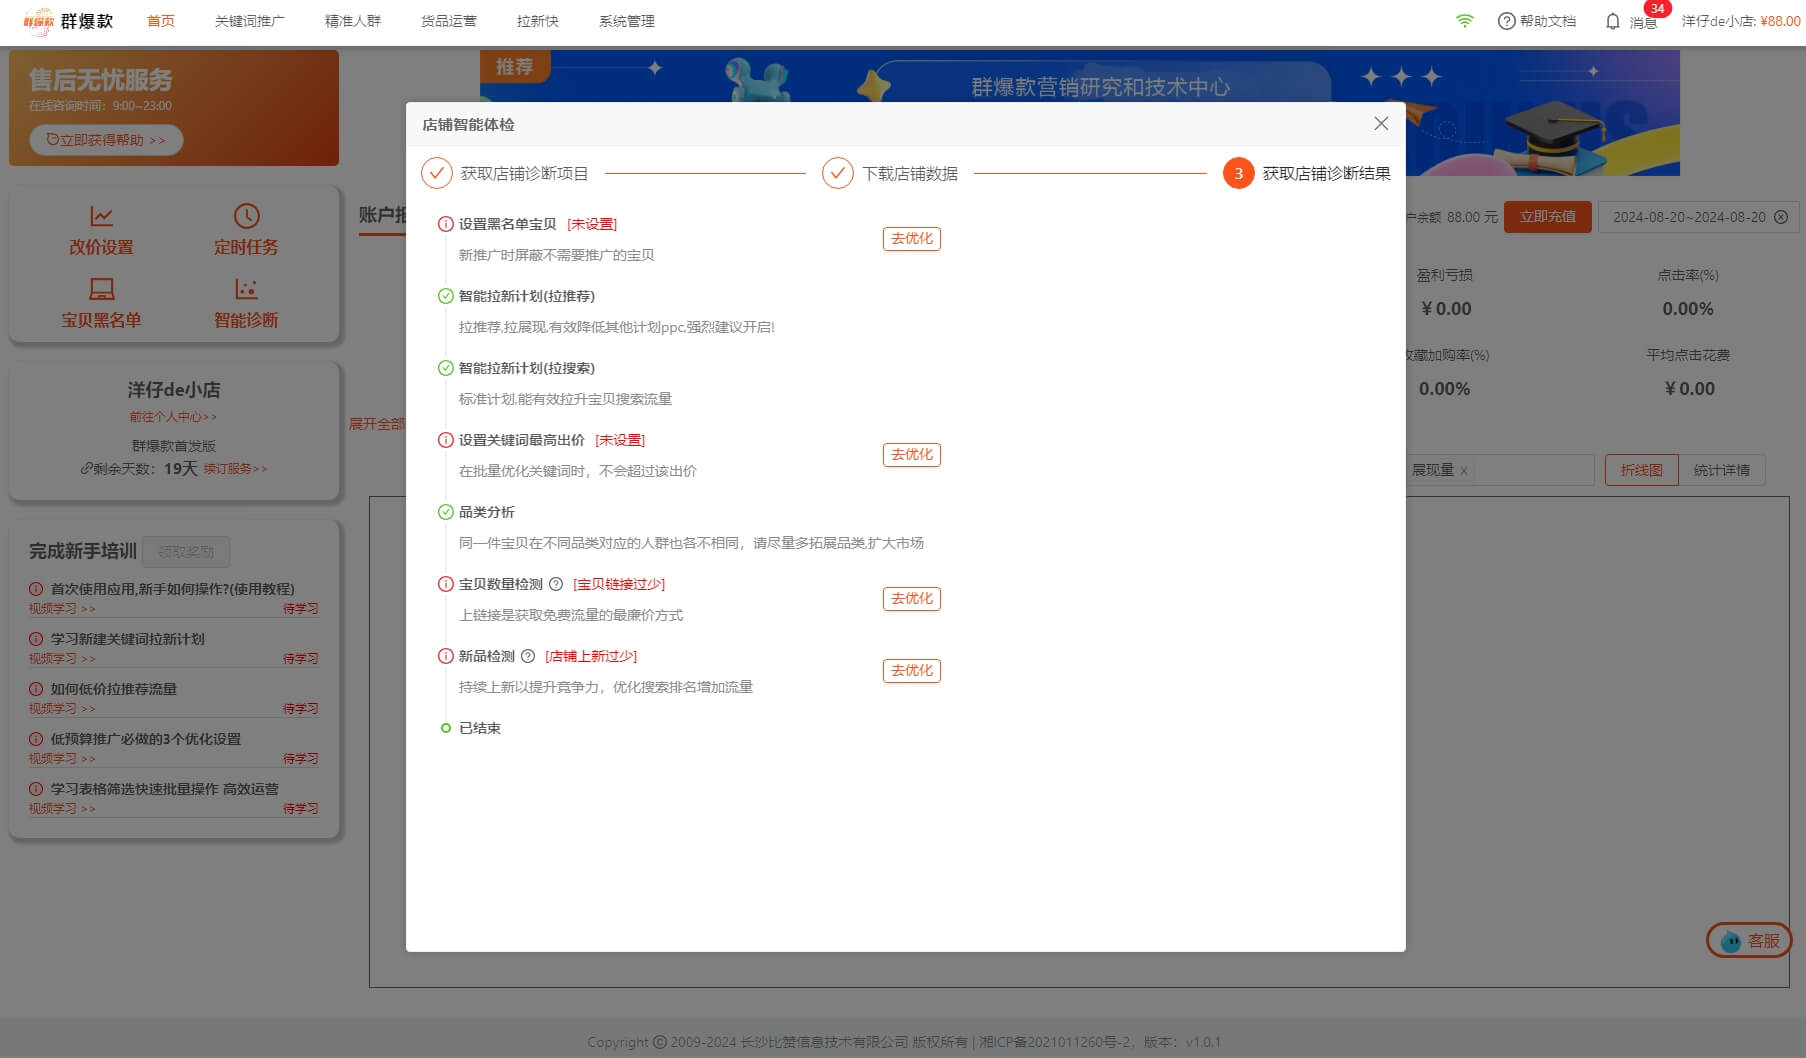This screenshot has width=1806, height=1058.
Task: Select step 获取店铺诊断项目
Action: tap(505, 173)
